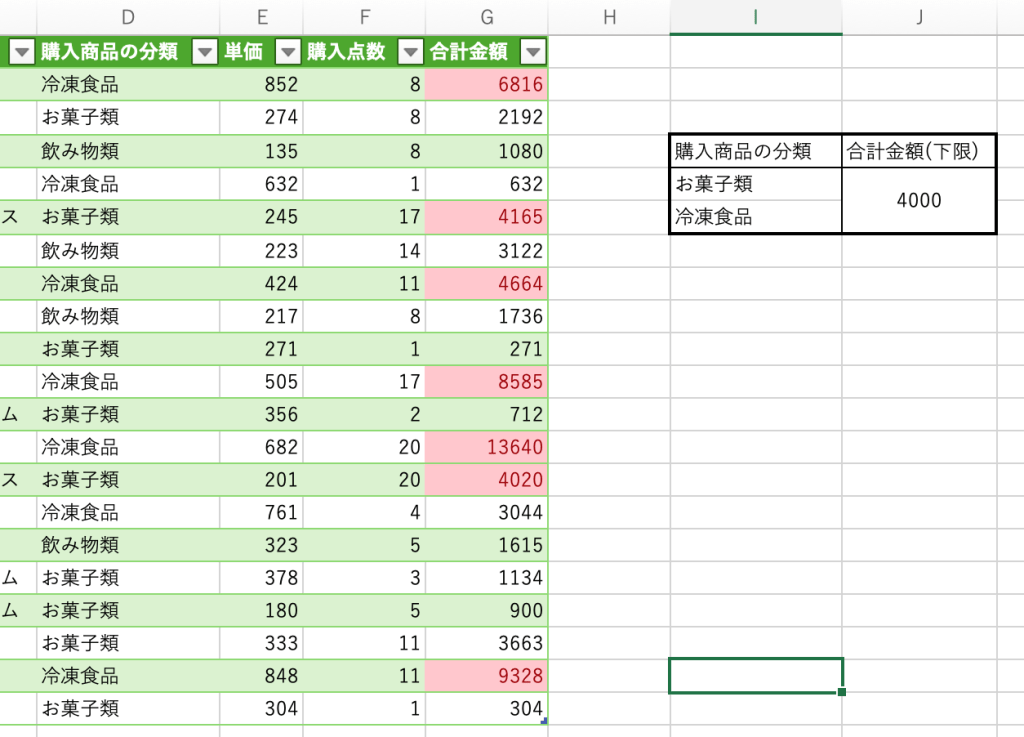Select column H header
The height and width of the screenshot is (737, 1024).
(x=608, y=17)
